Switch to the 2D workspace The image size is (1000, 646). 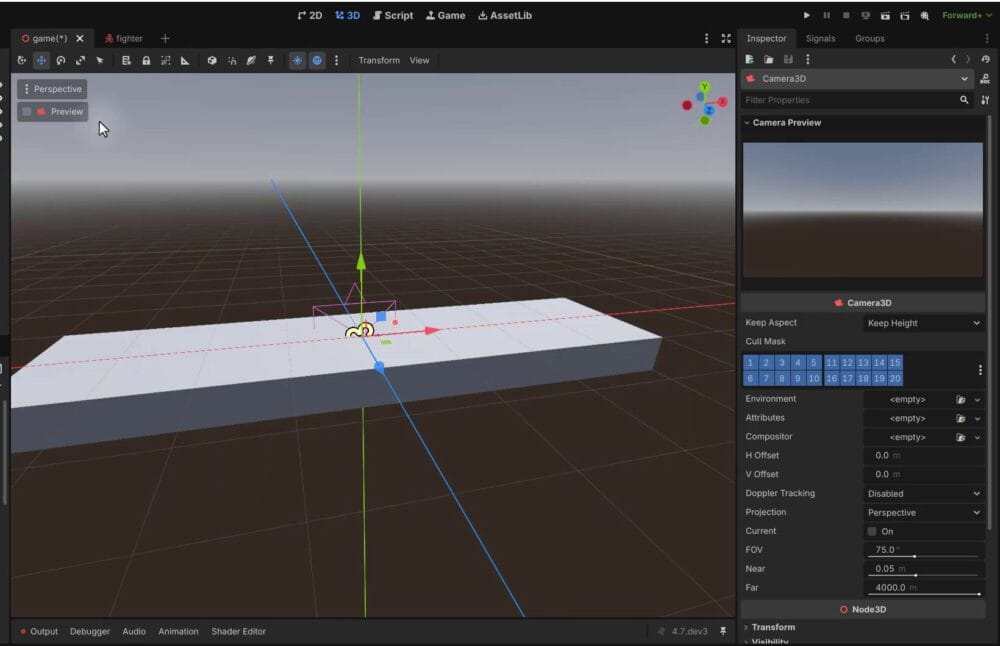(310, 15)
